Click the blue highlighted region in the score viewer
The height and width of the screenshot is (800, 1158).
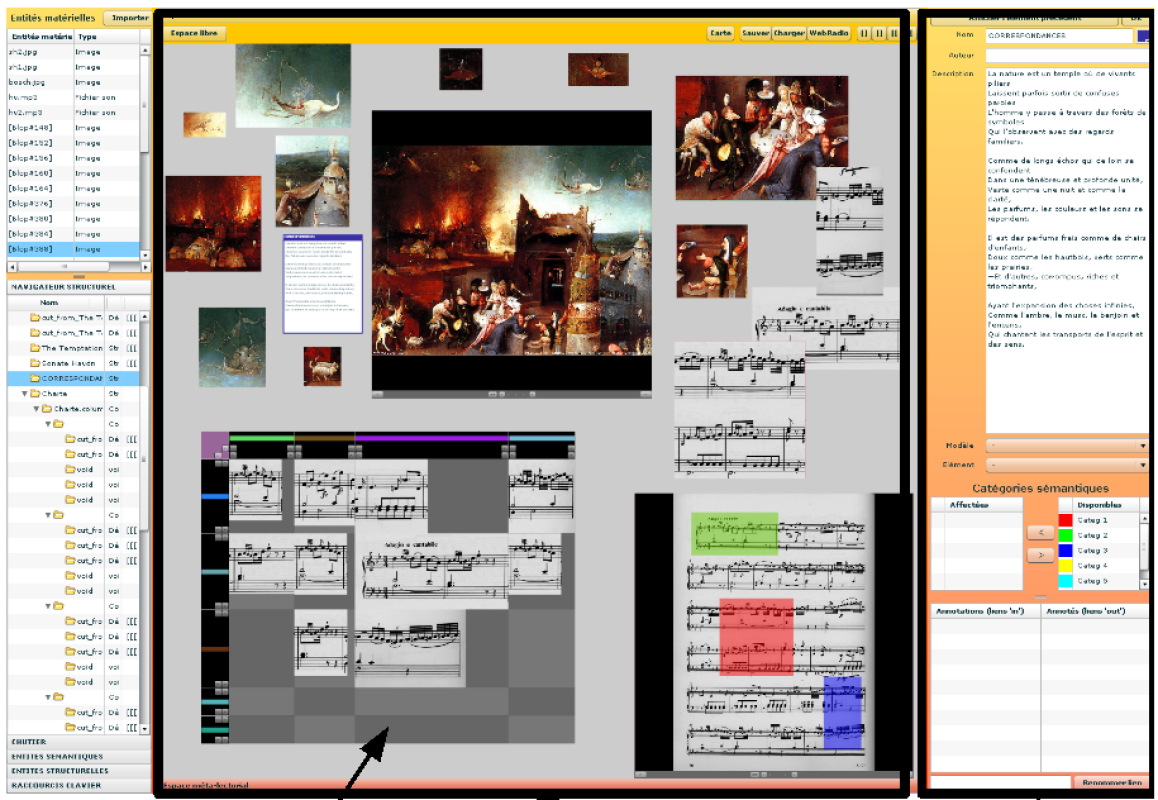click(x=843, y=712)
